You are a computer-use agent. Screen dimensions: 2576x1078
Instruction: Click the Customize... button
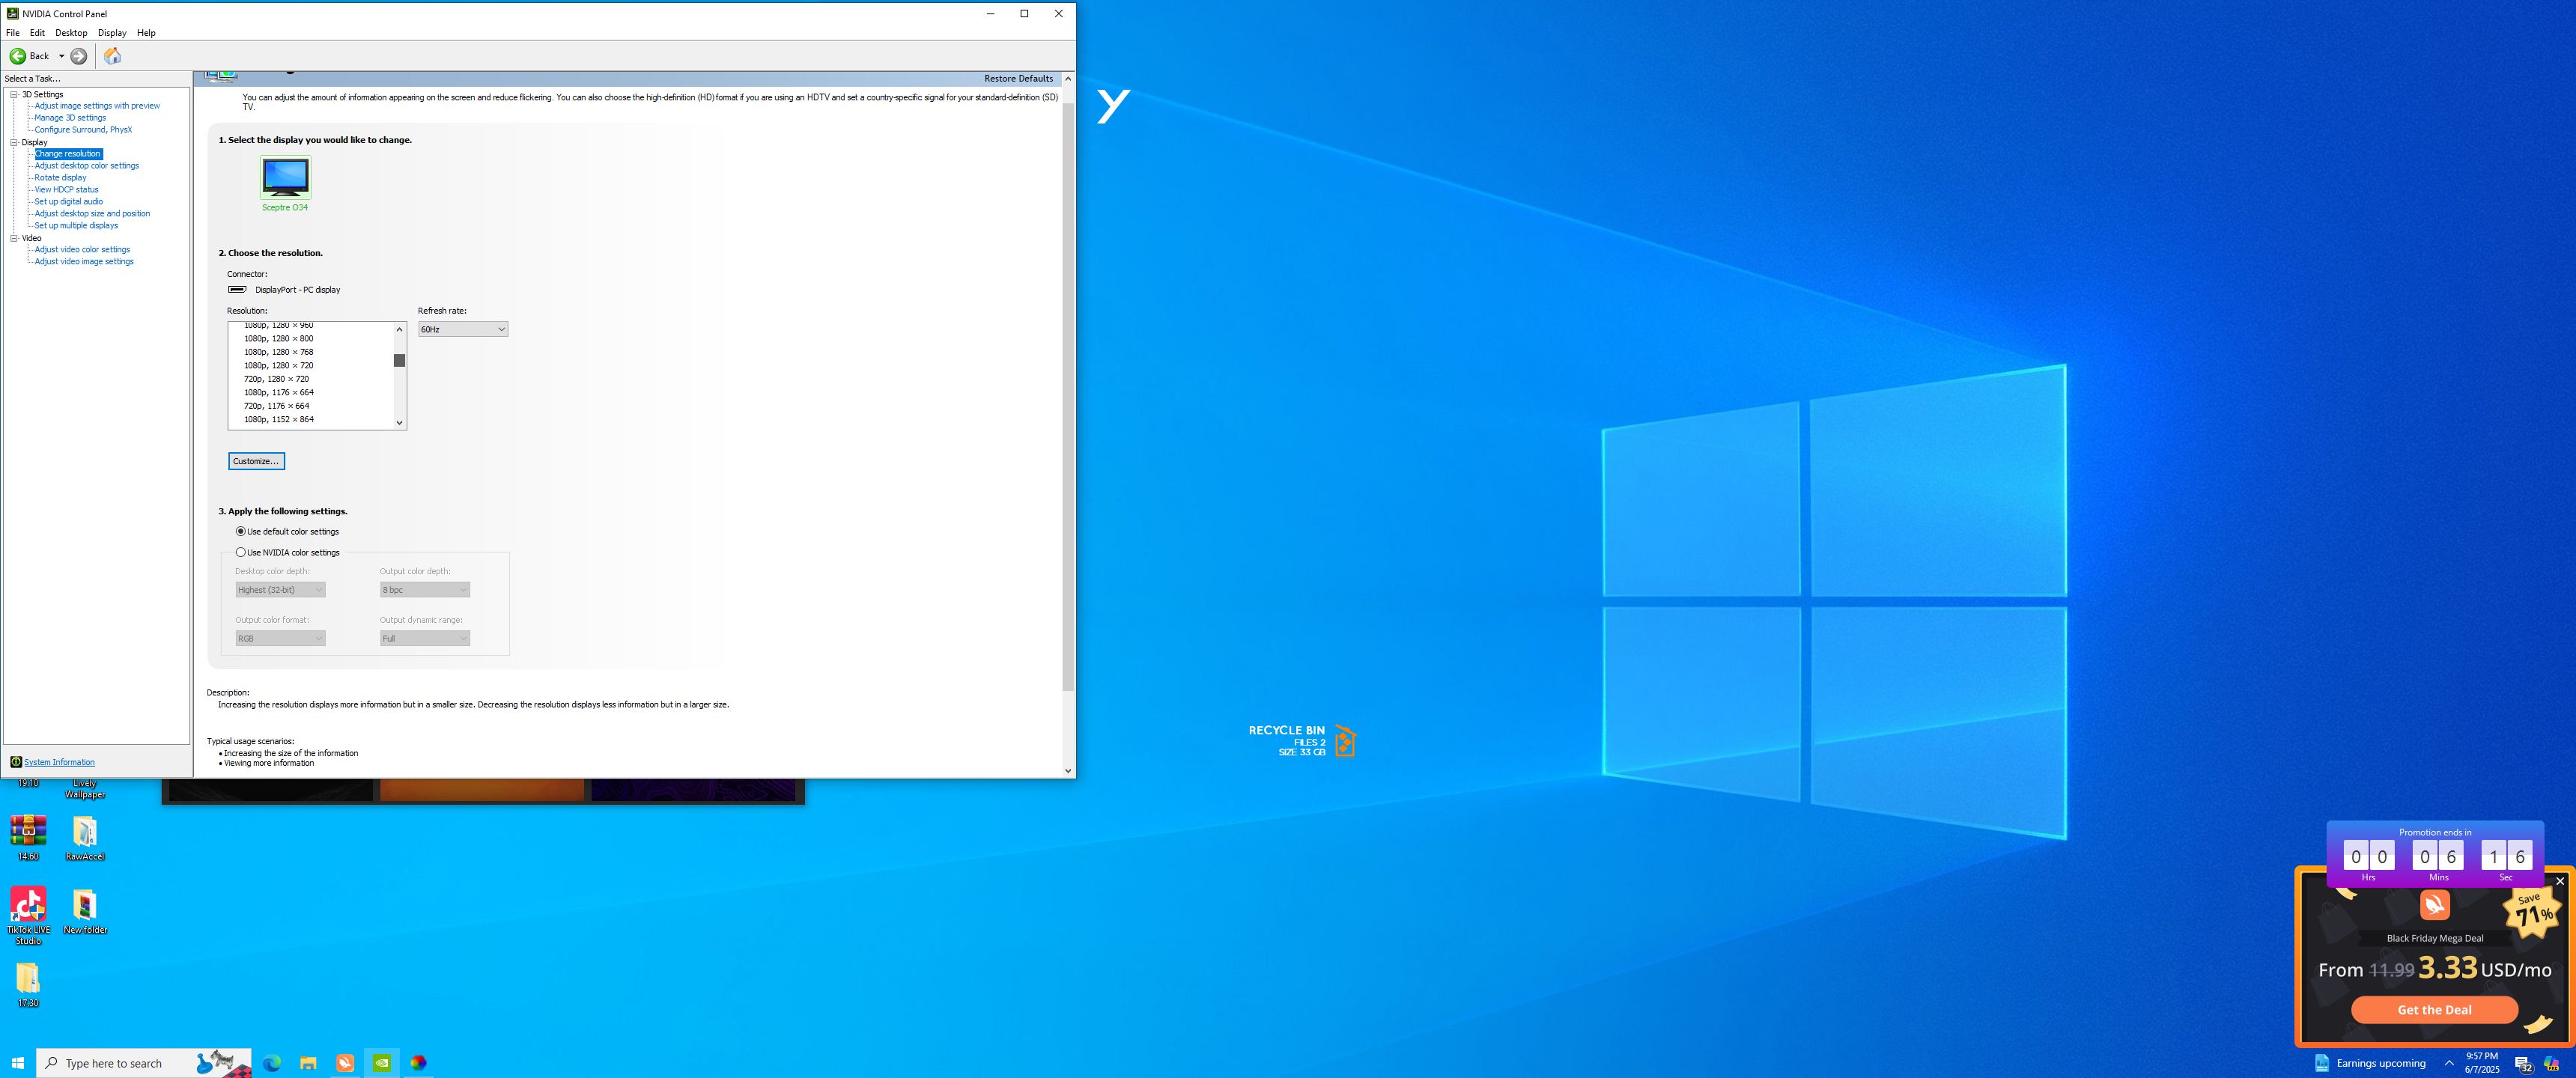coord(256,461)
